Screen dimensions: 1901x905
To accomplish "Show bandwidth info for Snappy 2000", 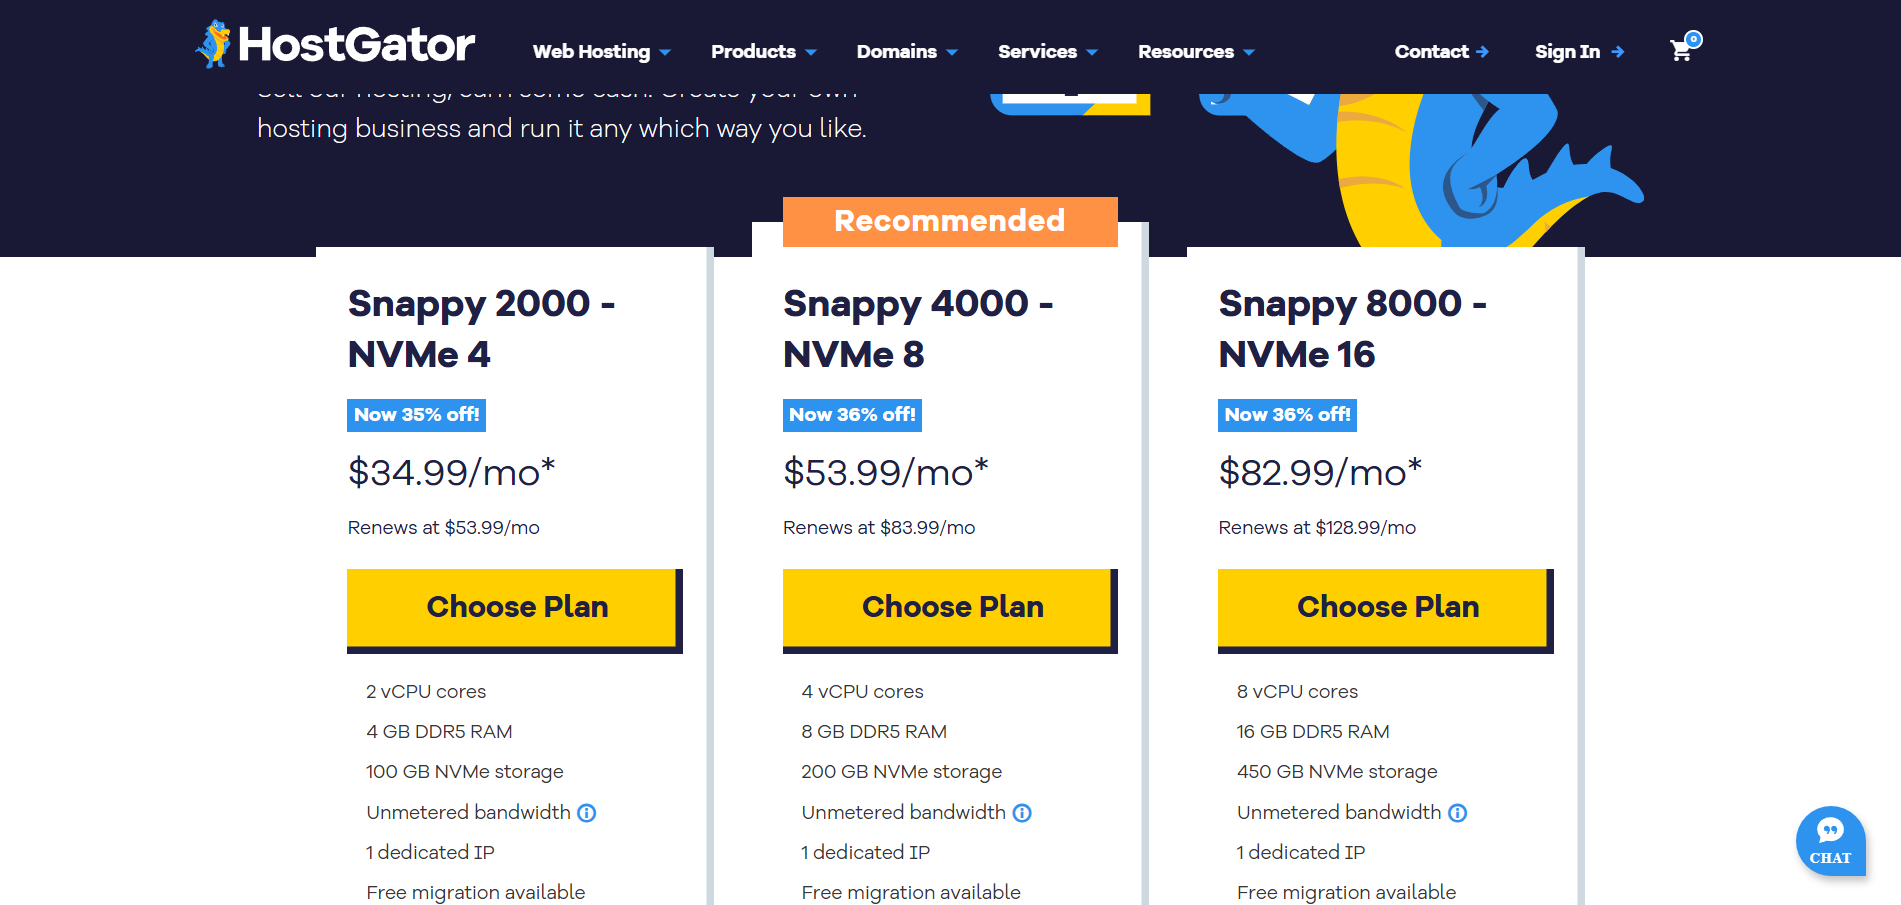I will click(x=587, y=813).
